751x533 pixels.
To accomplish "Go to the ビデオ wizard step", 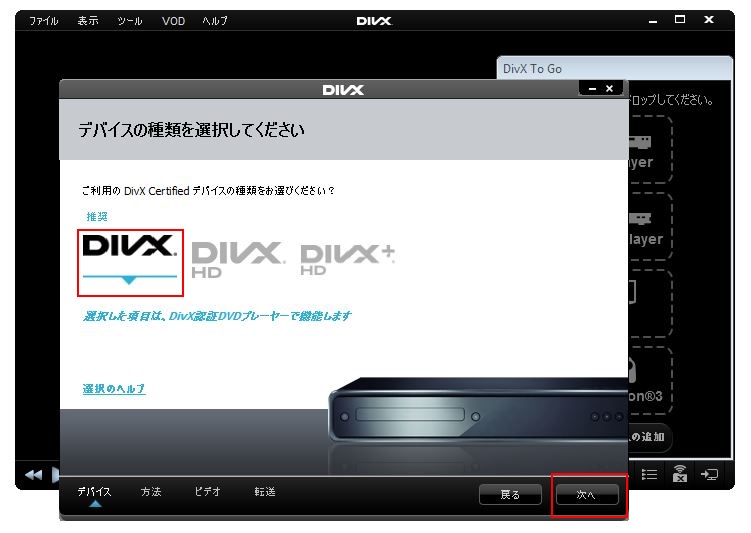I will (207, 492).
